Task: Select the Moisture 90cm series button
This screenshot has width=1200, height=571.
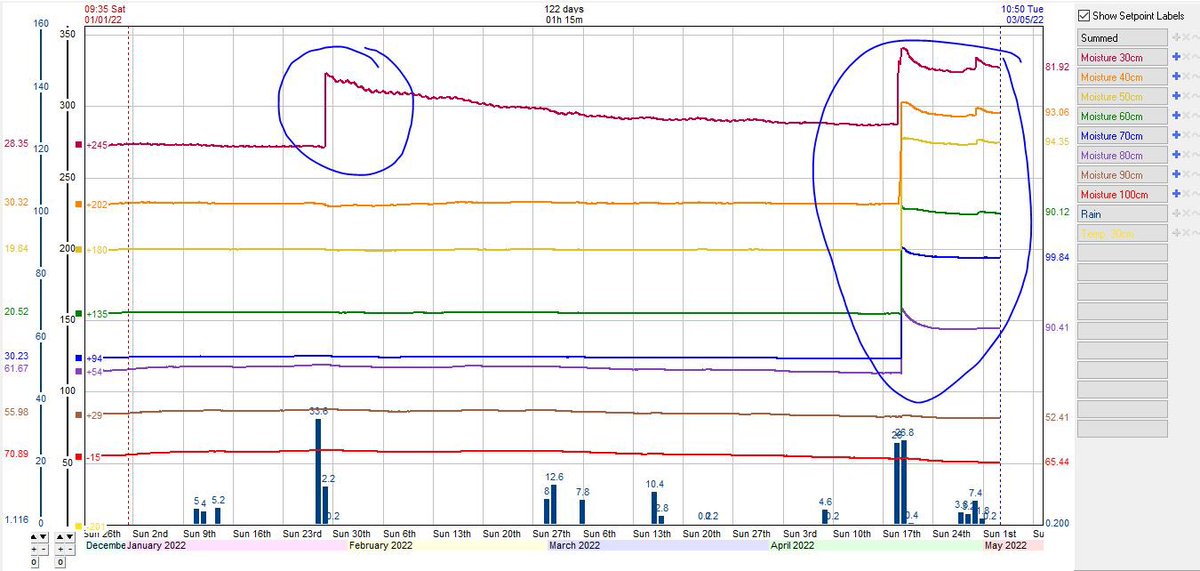Action: 1122,175
